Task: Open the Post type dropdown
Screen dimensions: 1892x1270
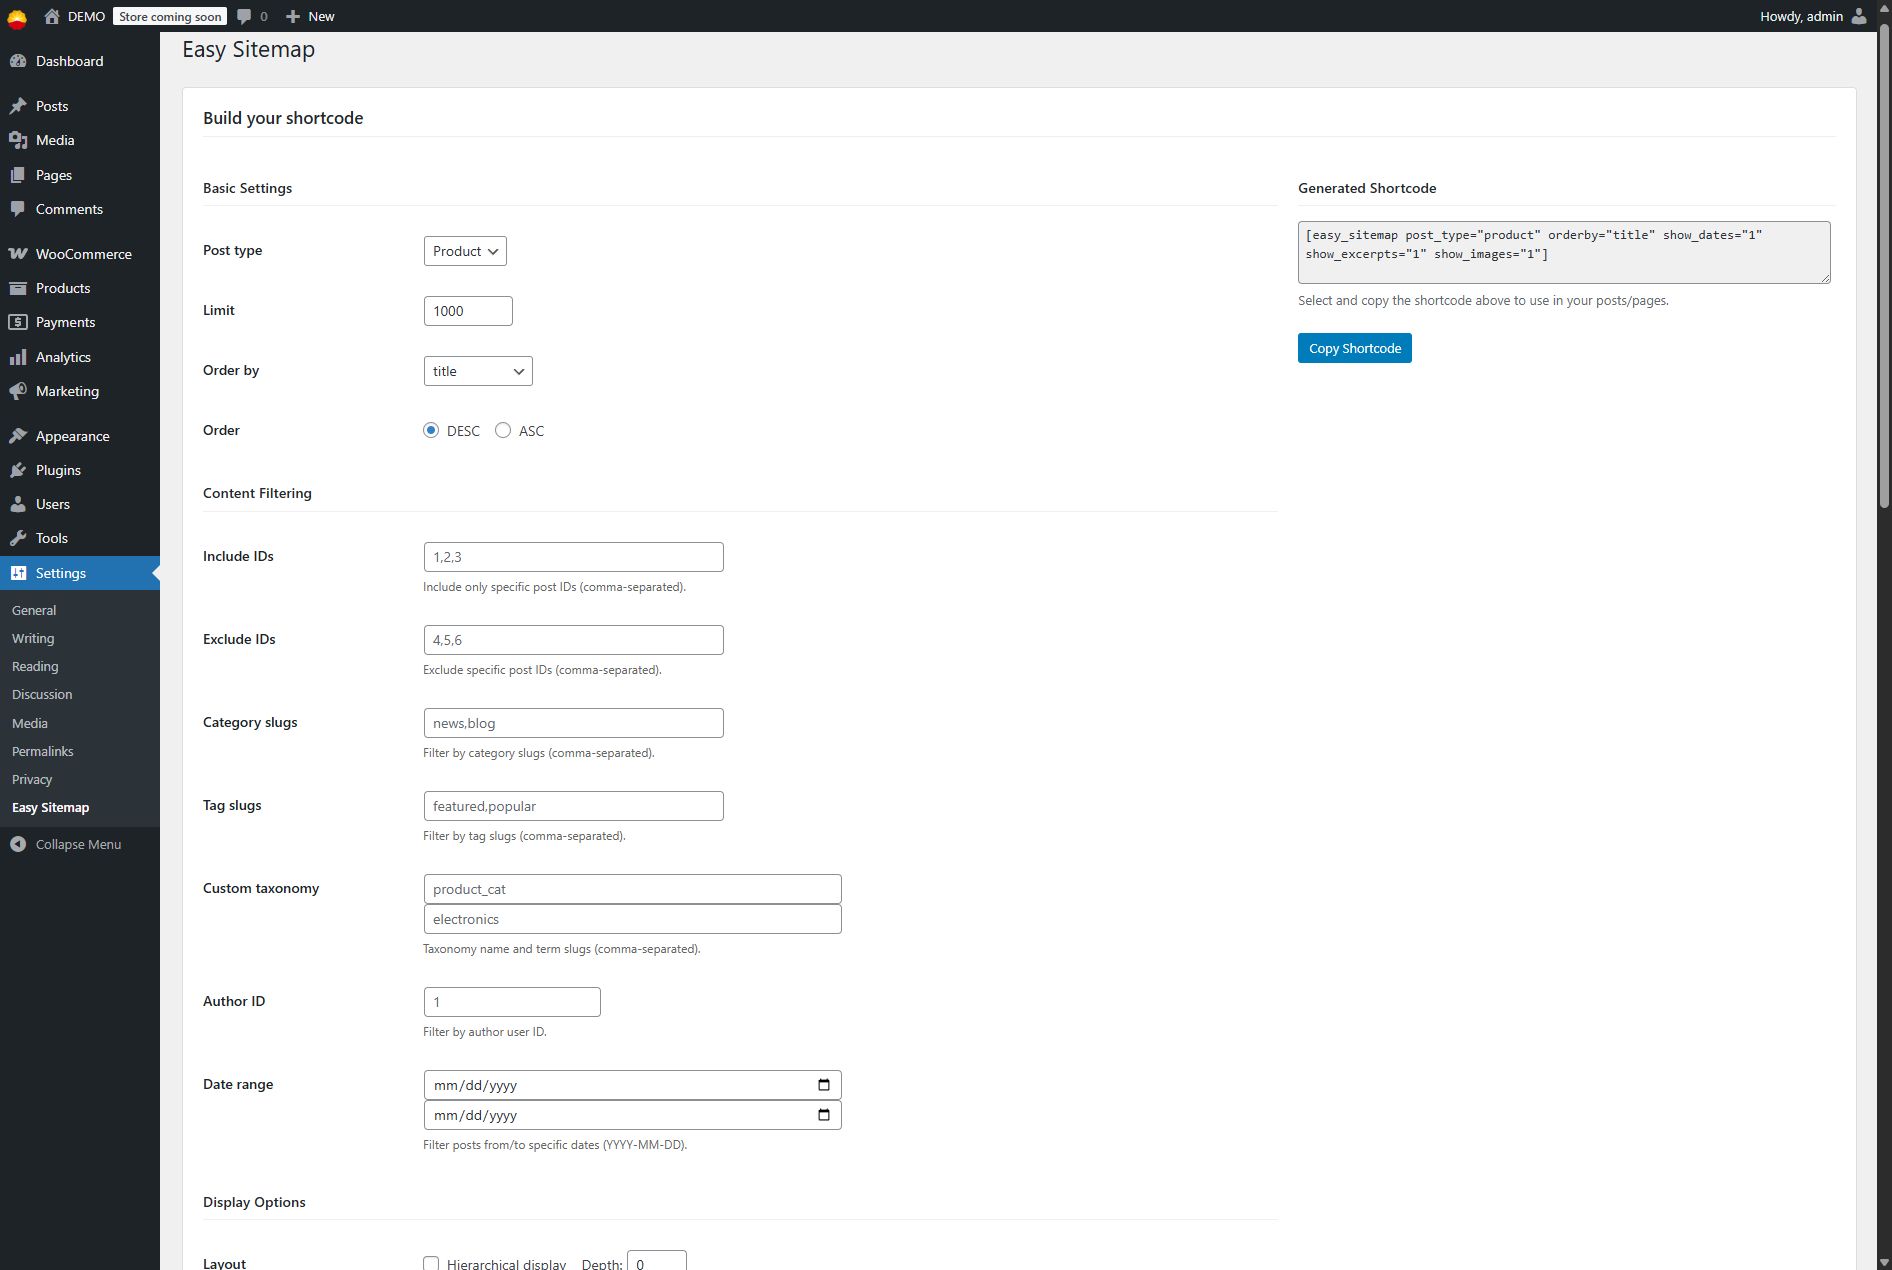Action: click(465, 251)
